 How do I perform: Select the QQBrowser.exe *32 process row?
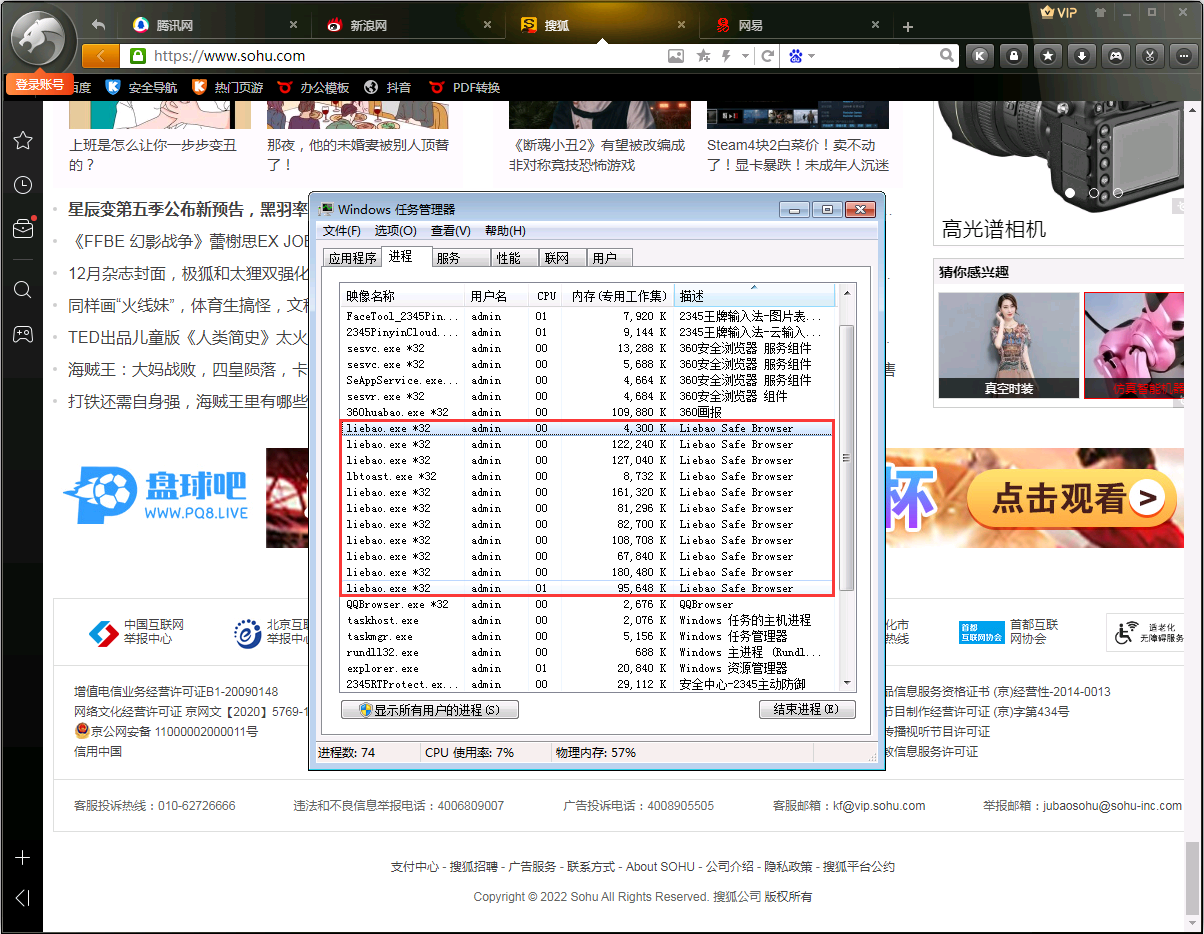(x=588, y=604)
